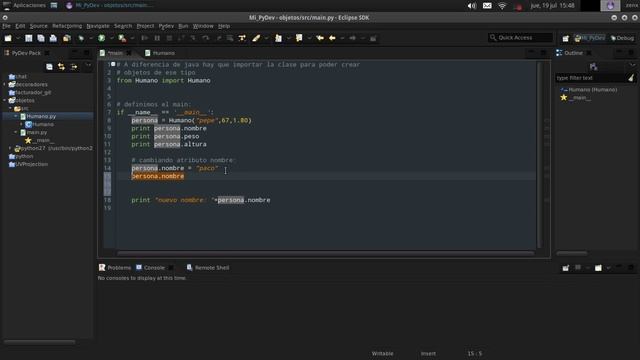Open the Window menu
Viewport: 640px width, 360px height.
[x=203, y=26]
